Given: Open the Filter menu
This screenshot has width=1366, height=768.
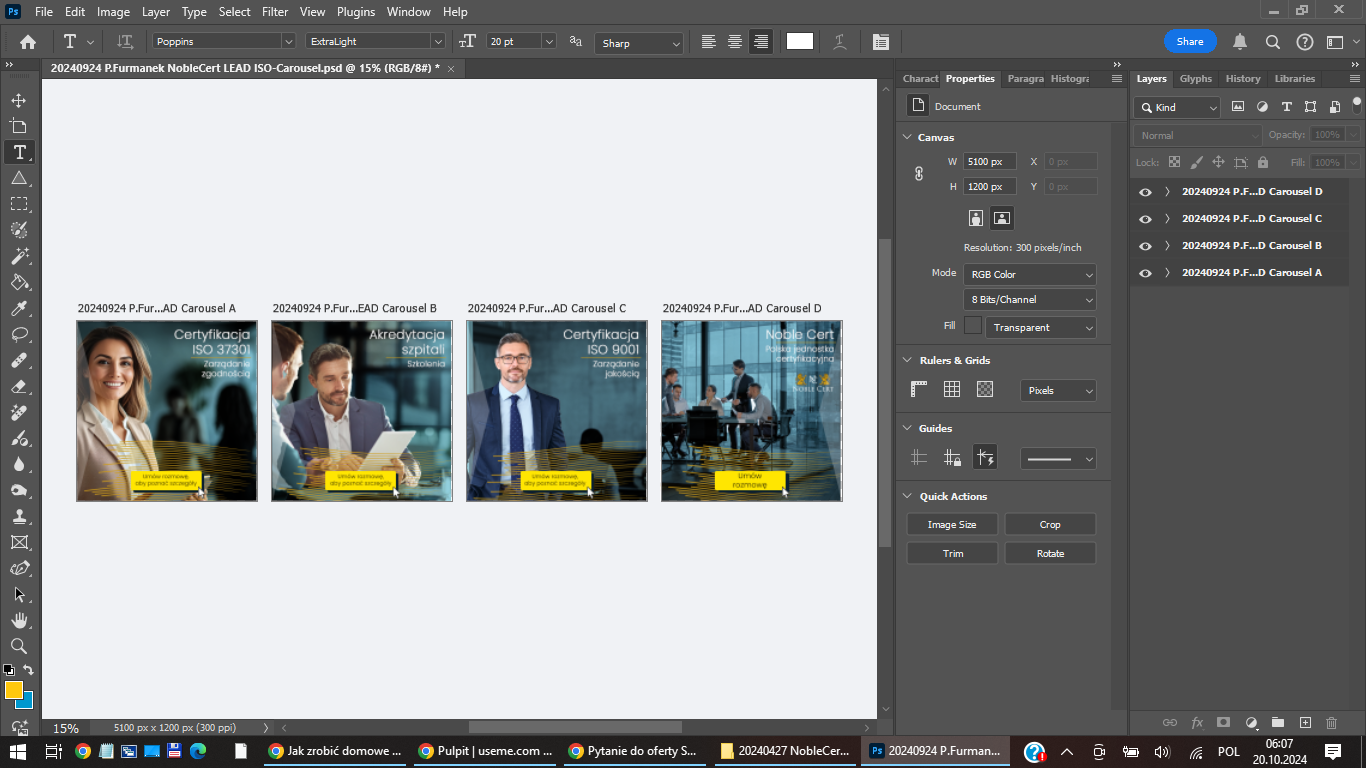Looking at the screenshot, I should 274,12.
